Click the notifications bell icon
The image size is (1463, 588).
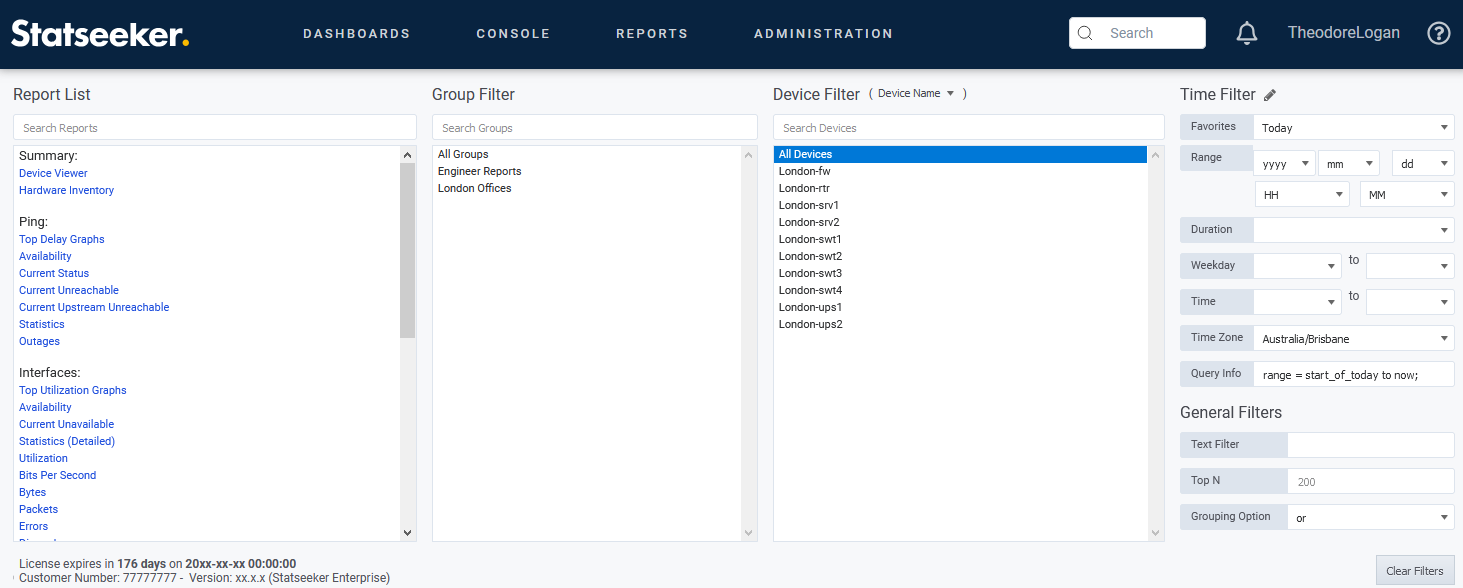pyautogui.click(x=1246, y=33)
